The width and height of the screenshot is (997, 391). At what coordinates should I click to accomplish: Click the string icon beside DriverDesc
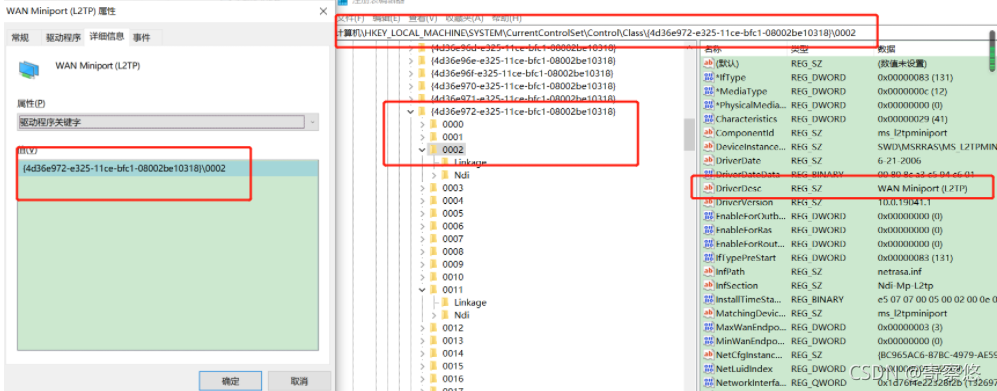pos(708,189)
